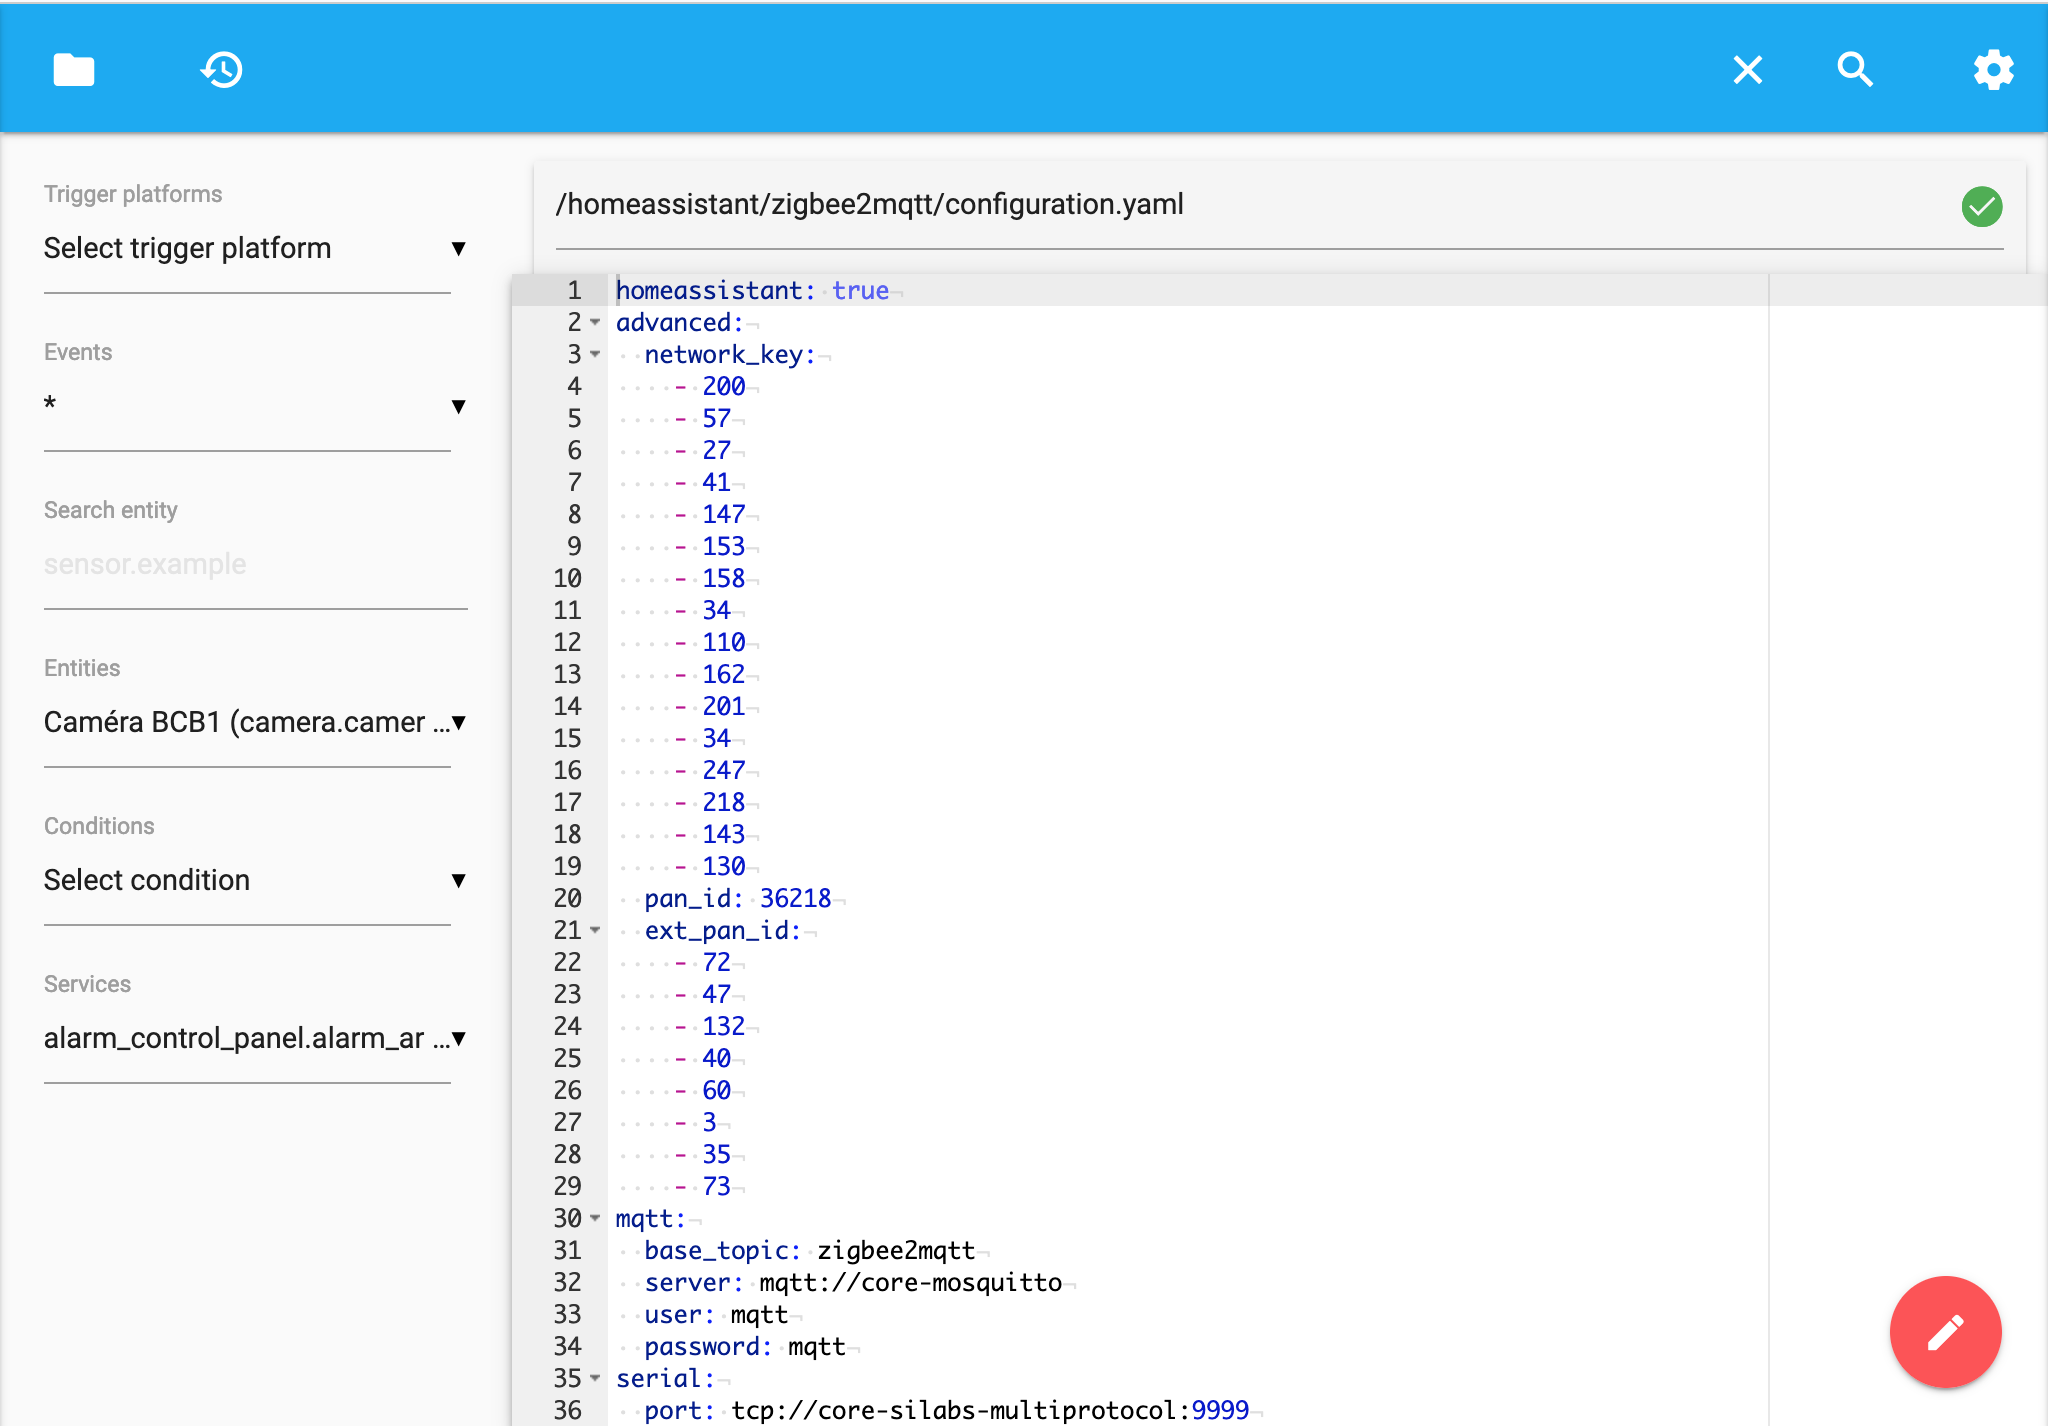Open the editor settings gear icon
This screenshot has height=1426, width=2048.
click(1992, 70)
